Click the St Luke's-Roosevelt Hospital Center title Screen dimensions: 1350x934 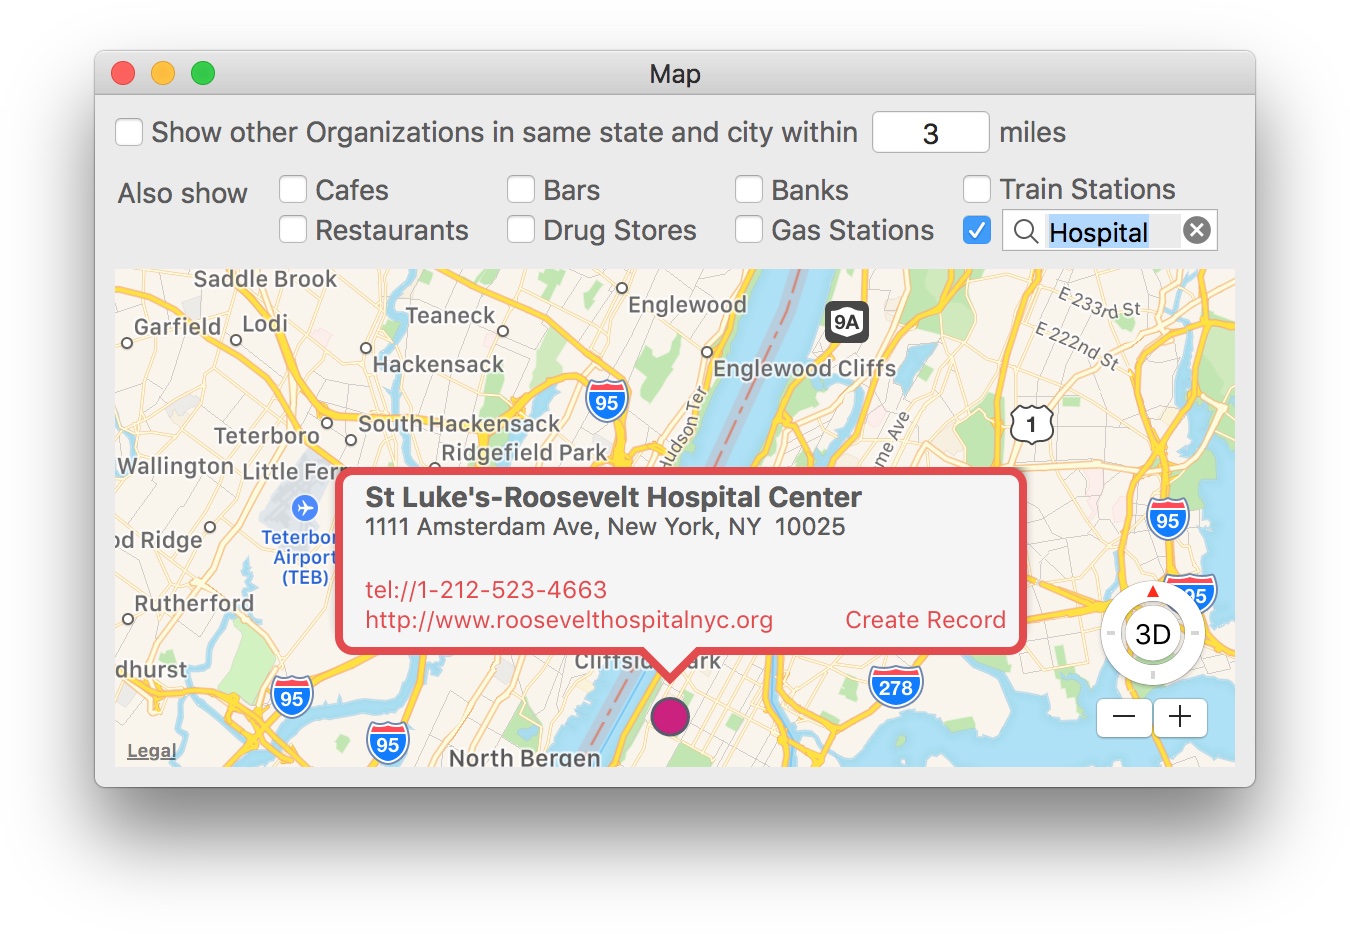pos(613,497)
